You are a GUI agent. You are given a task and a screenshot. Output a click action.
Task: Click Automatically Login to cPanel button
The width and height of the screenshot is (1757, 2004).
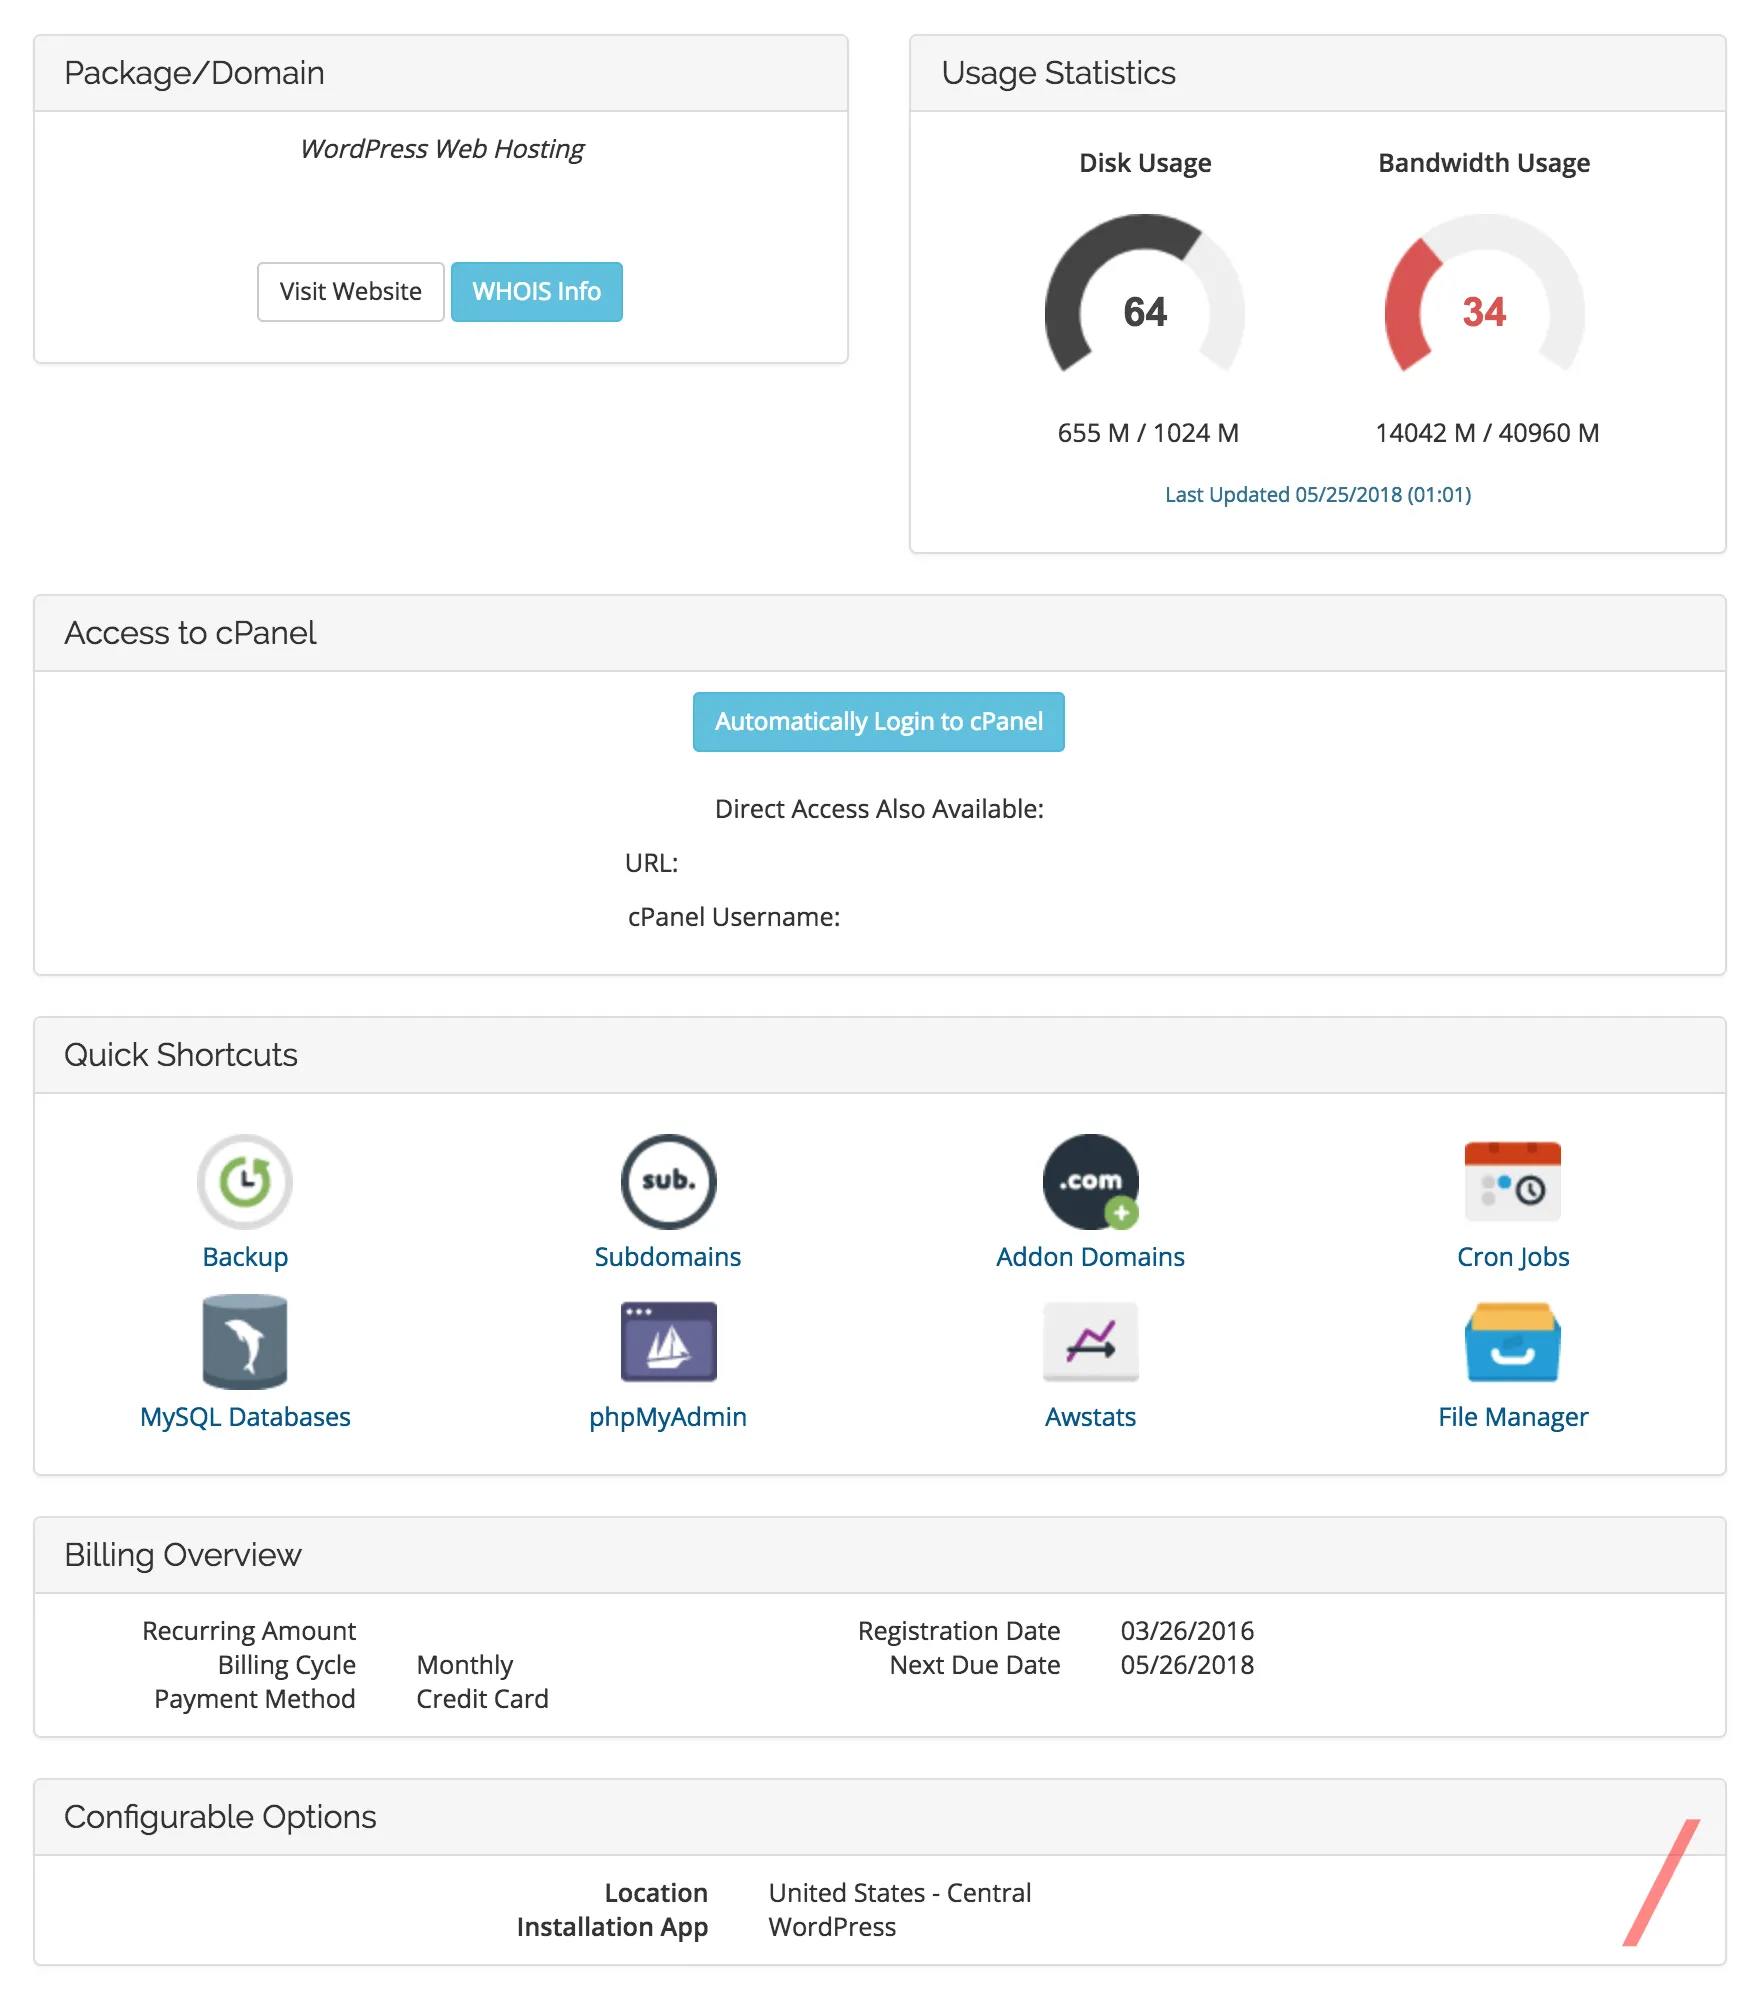pyautogui.click(x=878, y=722)
